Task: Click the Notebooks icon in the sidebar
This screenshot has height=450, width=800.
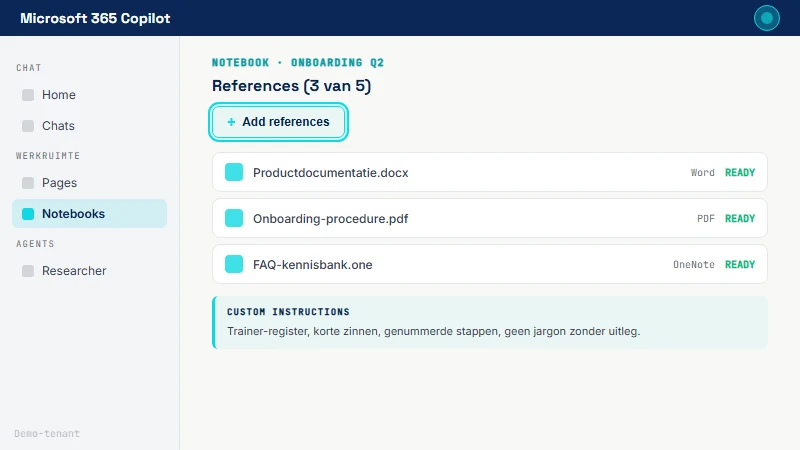Action: click(28, 214)
